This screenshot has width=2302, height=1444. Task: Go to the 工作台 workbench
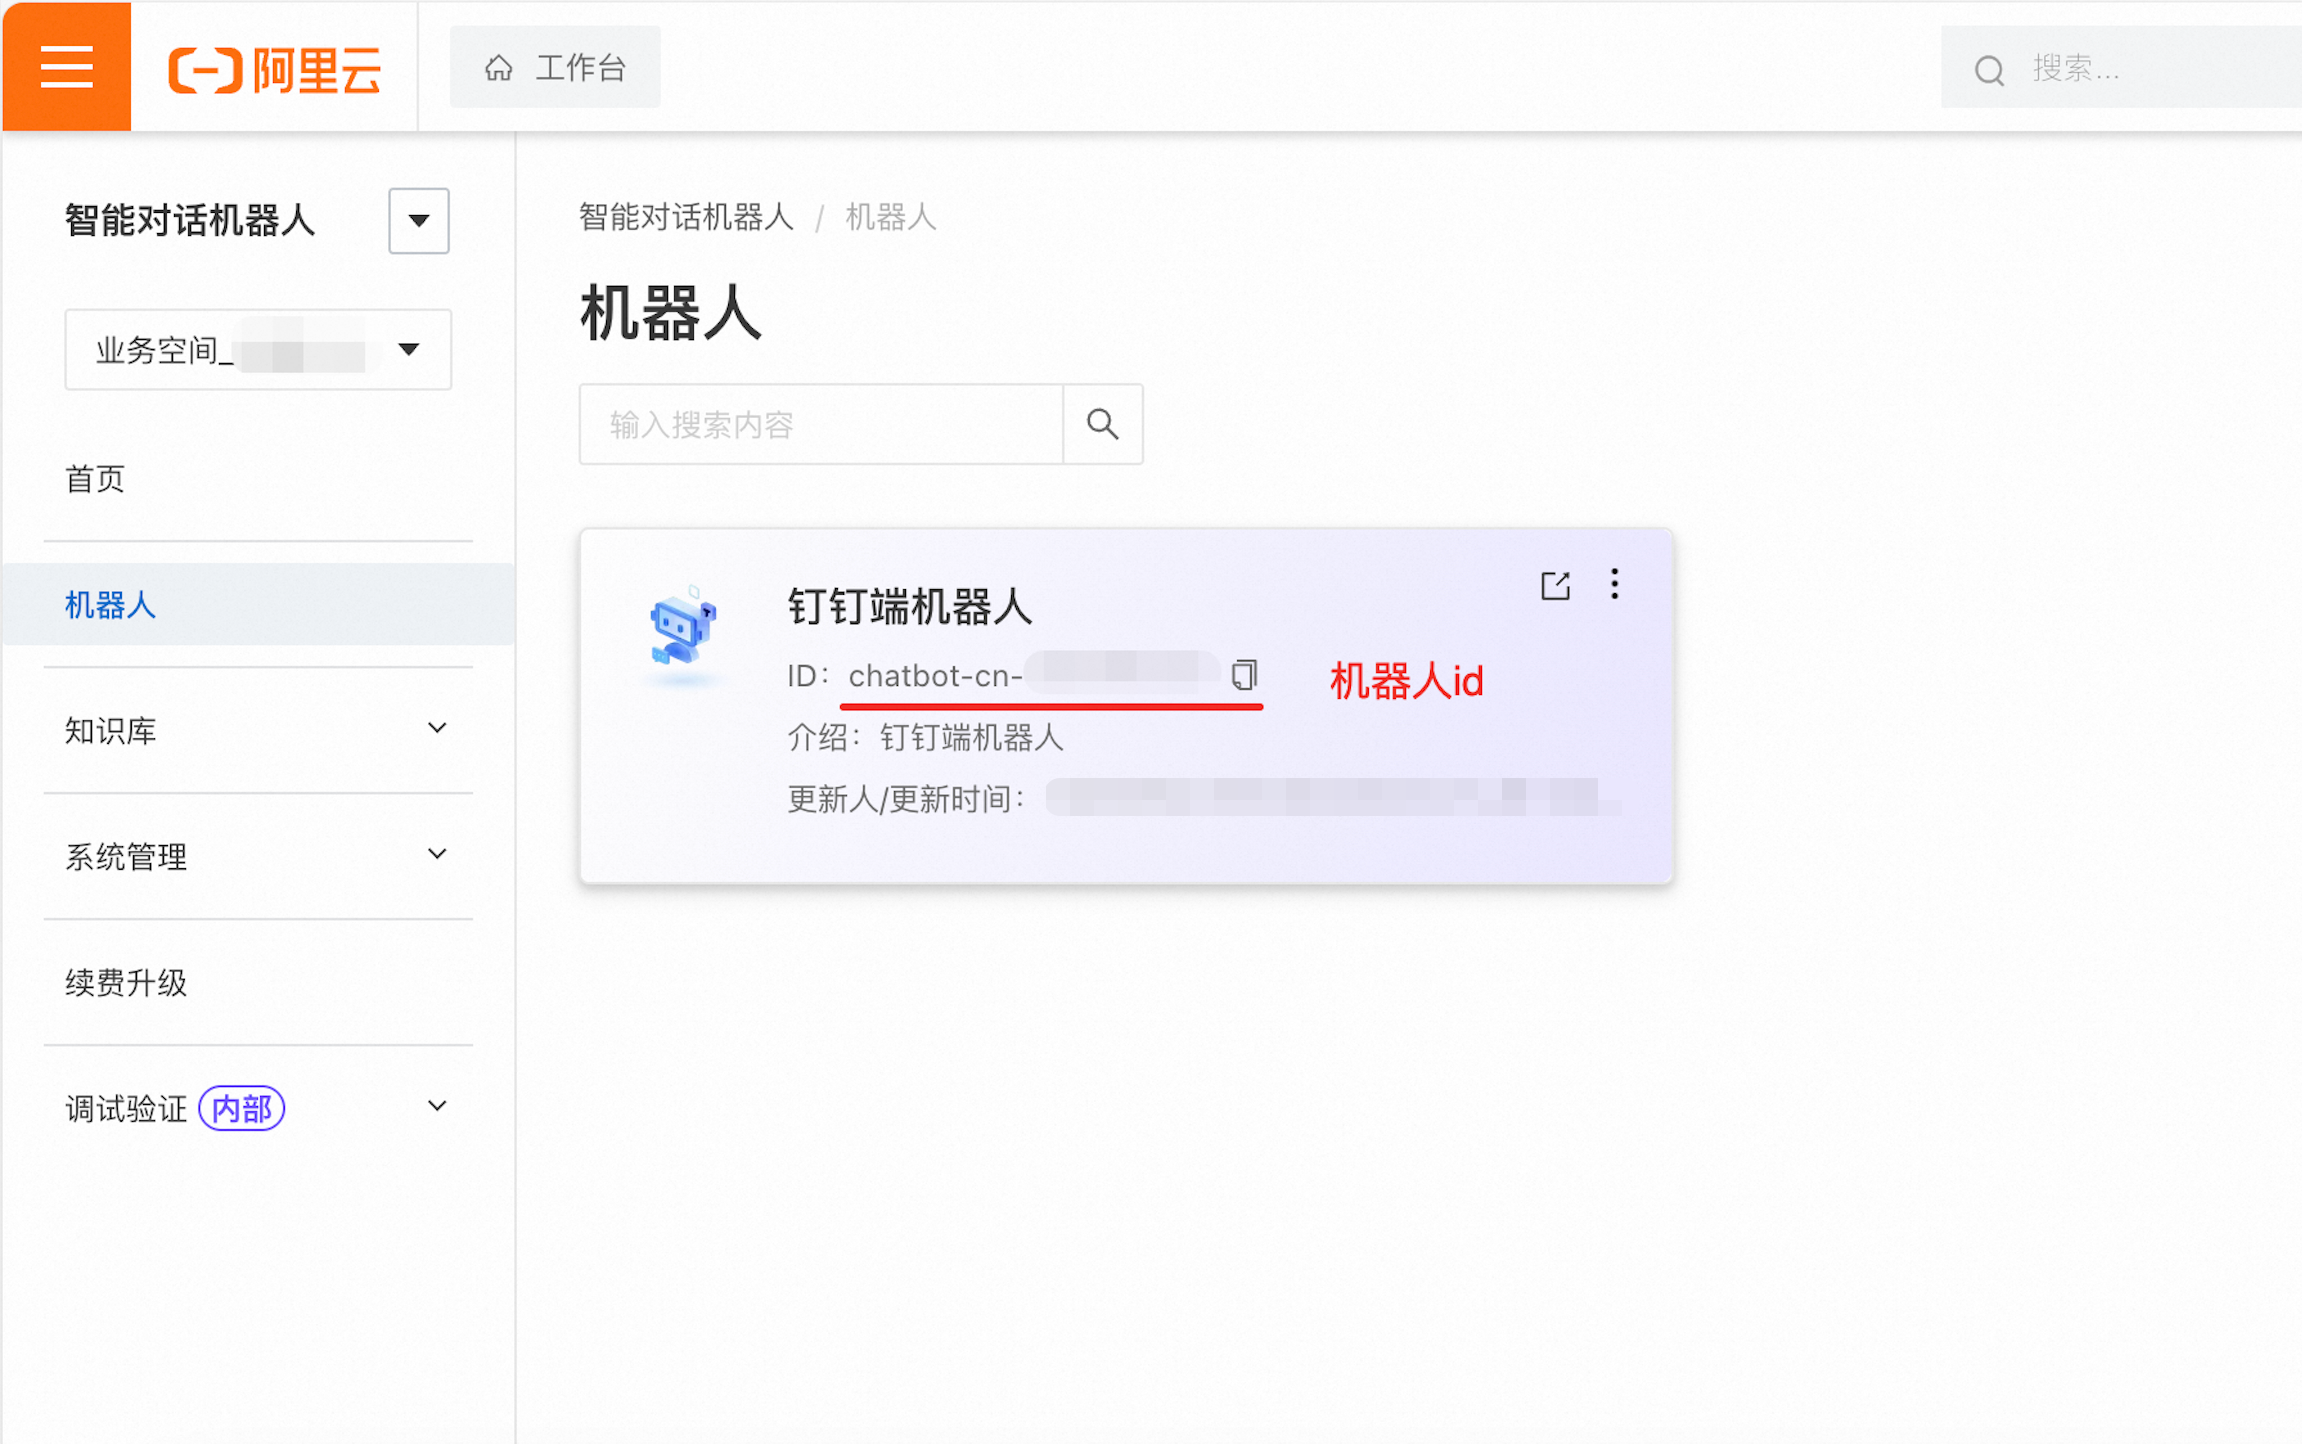click(x=555, y=67)
